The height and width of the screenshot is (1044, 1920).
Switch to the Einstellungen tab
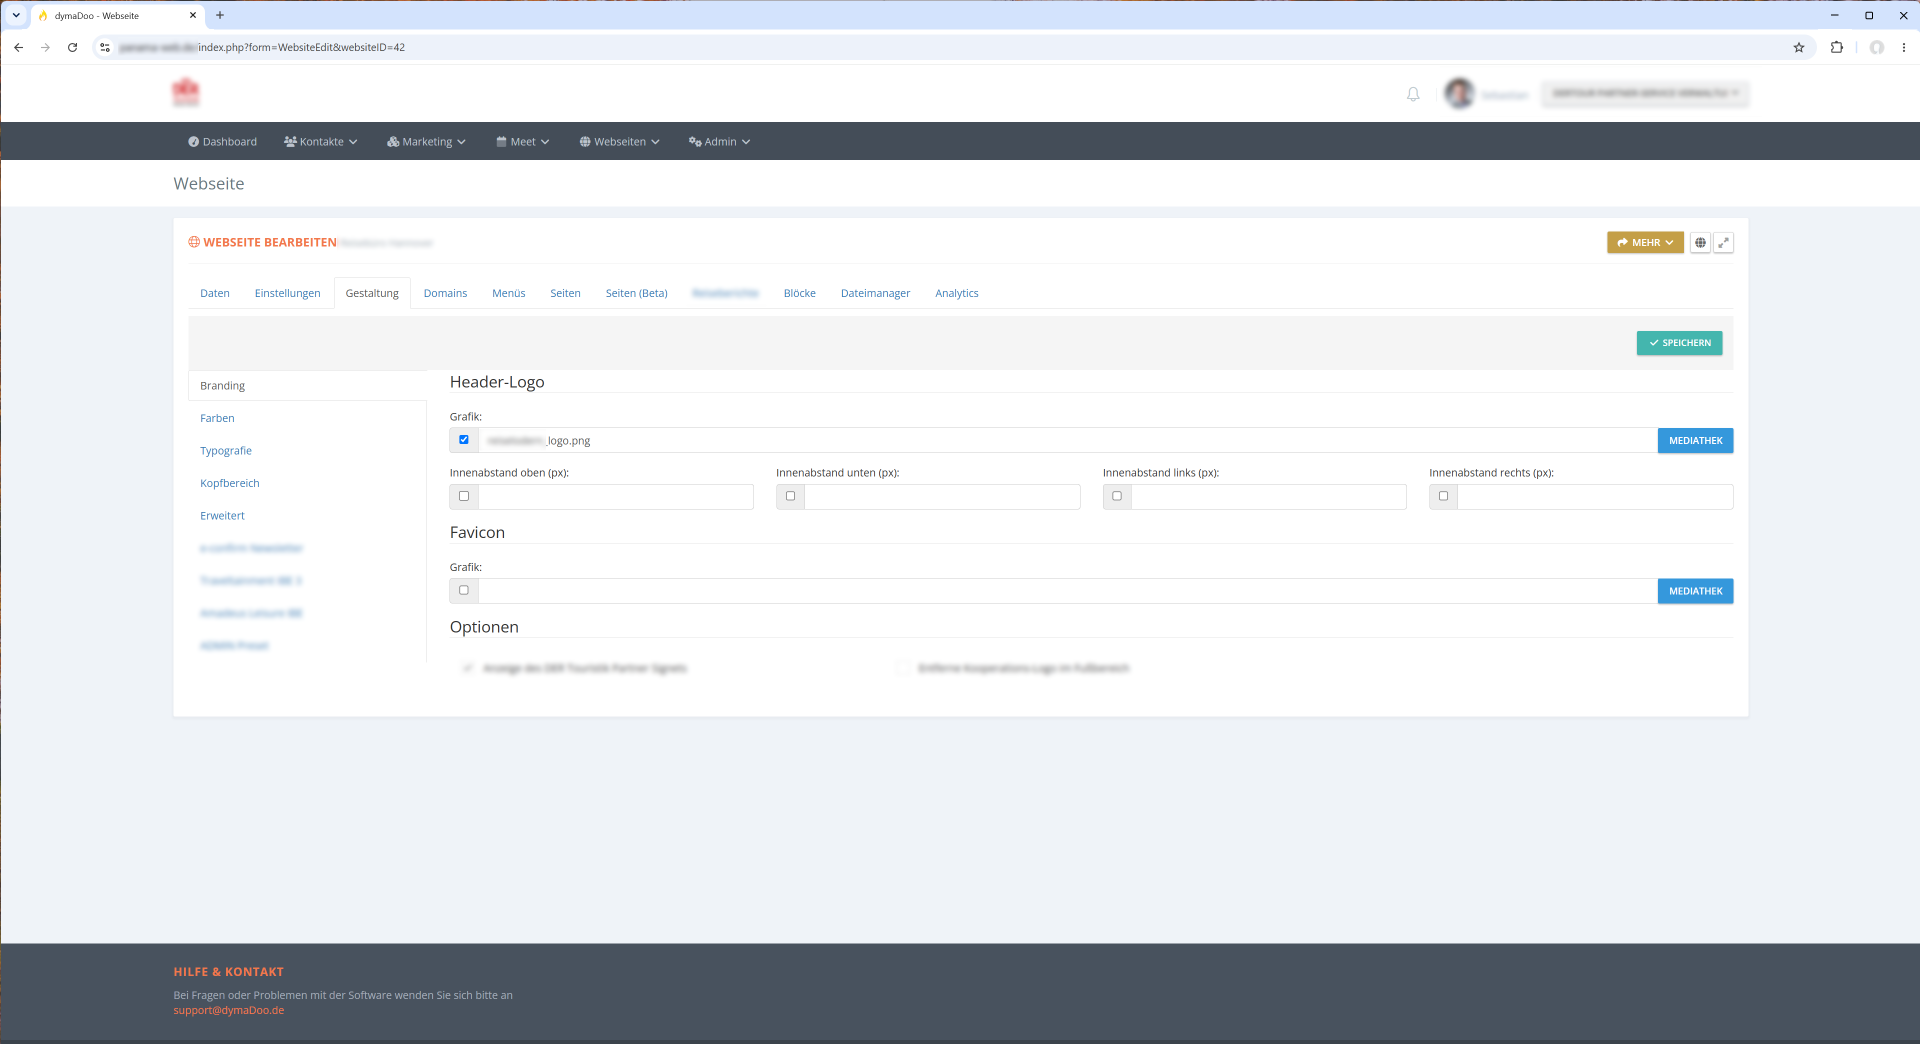288,293
